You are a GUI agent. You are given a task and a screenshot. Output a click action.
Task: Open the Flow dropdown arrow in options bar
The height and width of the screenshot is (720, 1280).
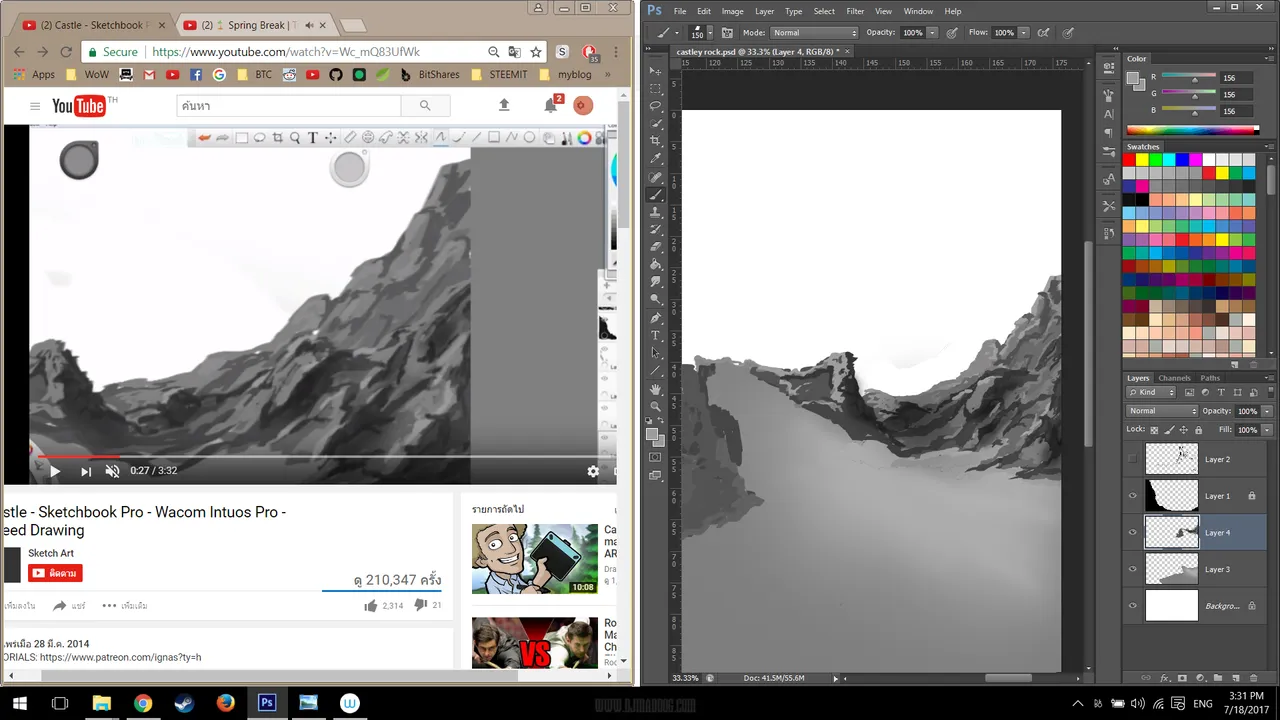coord(1024,32)
